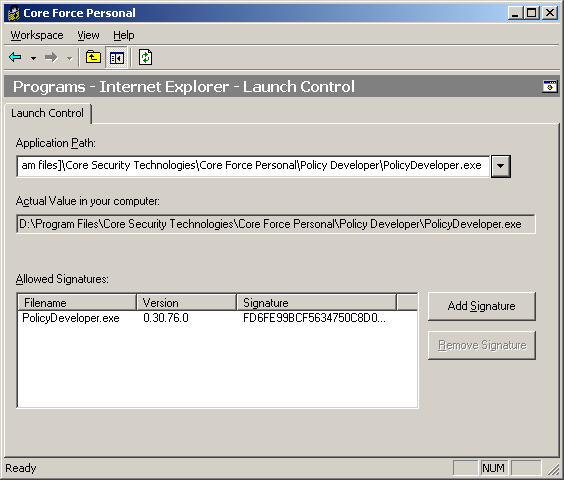564x480 pixels.
Task: Expand the Application Path combo box dropdown
Action: [501, 166]
